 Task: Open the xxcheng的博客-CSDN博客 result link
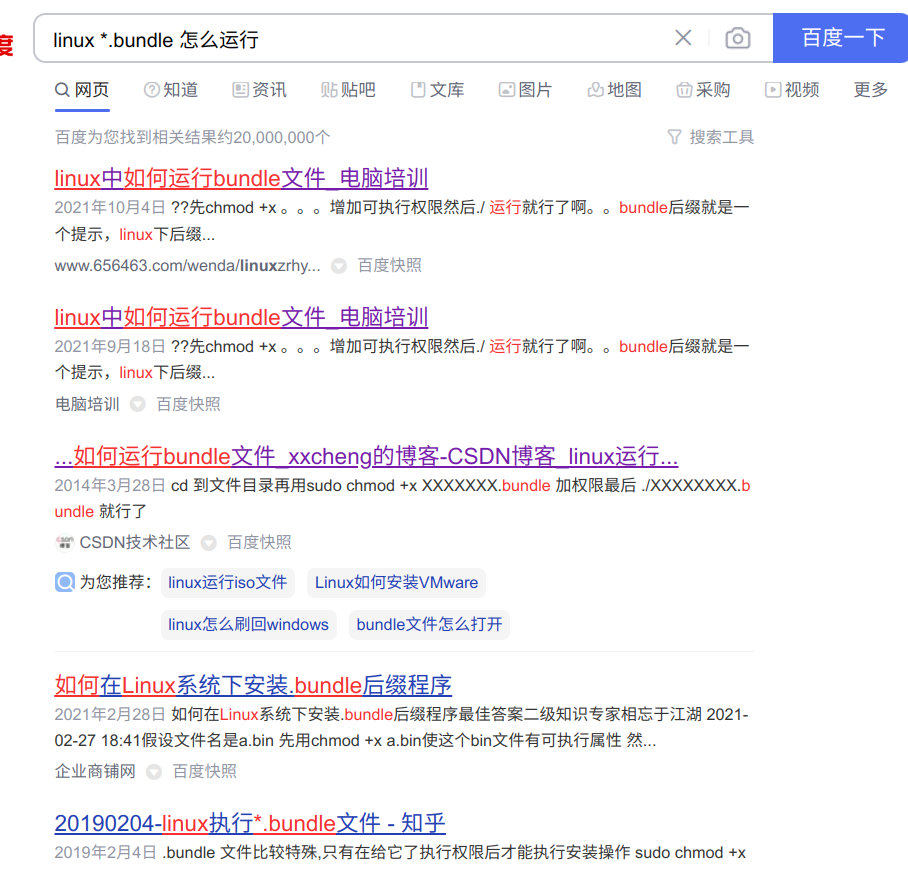(x=367, y=456)
